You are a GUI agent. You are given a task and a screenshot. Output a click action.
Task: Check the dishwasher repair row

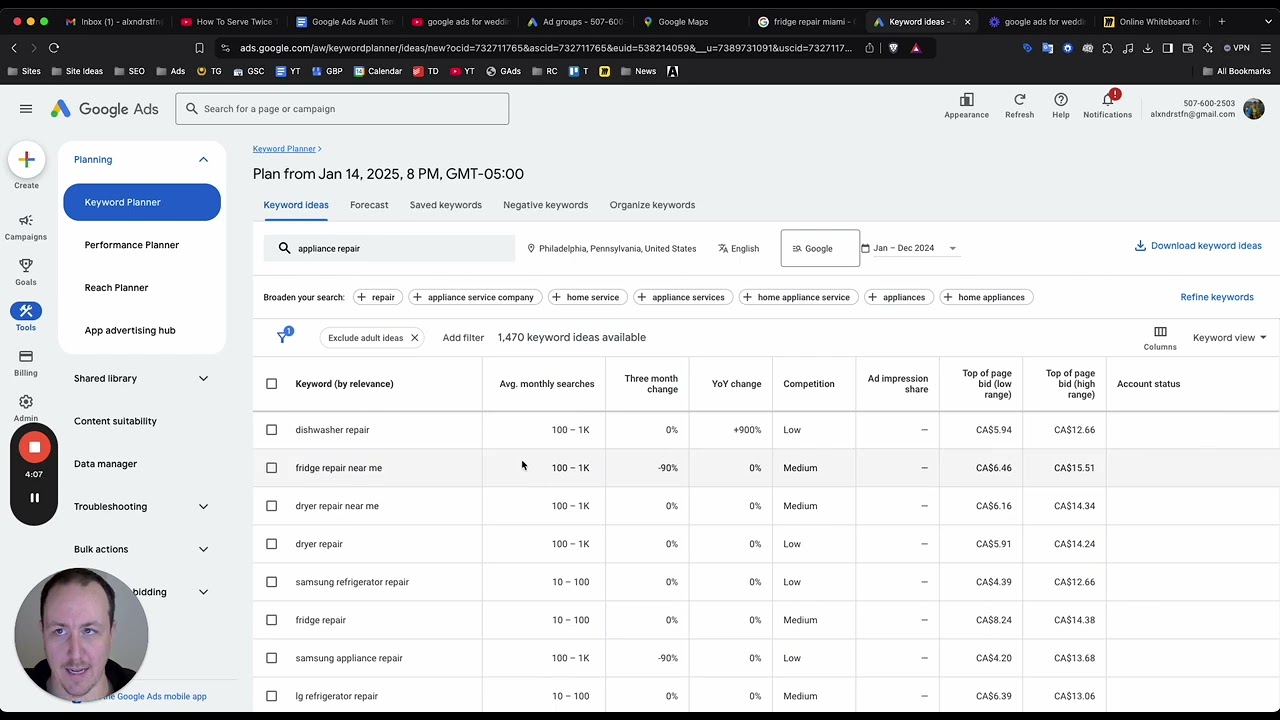[x=271, y=430]
